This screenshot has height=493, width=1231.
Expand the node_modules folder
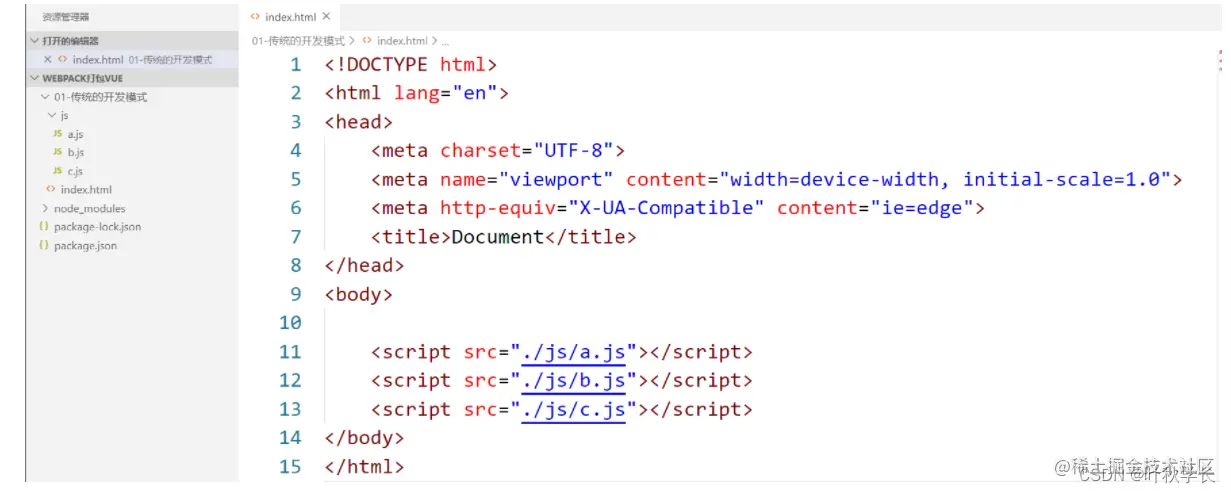(45, 208)
